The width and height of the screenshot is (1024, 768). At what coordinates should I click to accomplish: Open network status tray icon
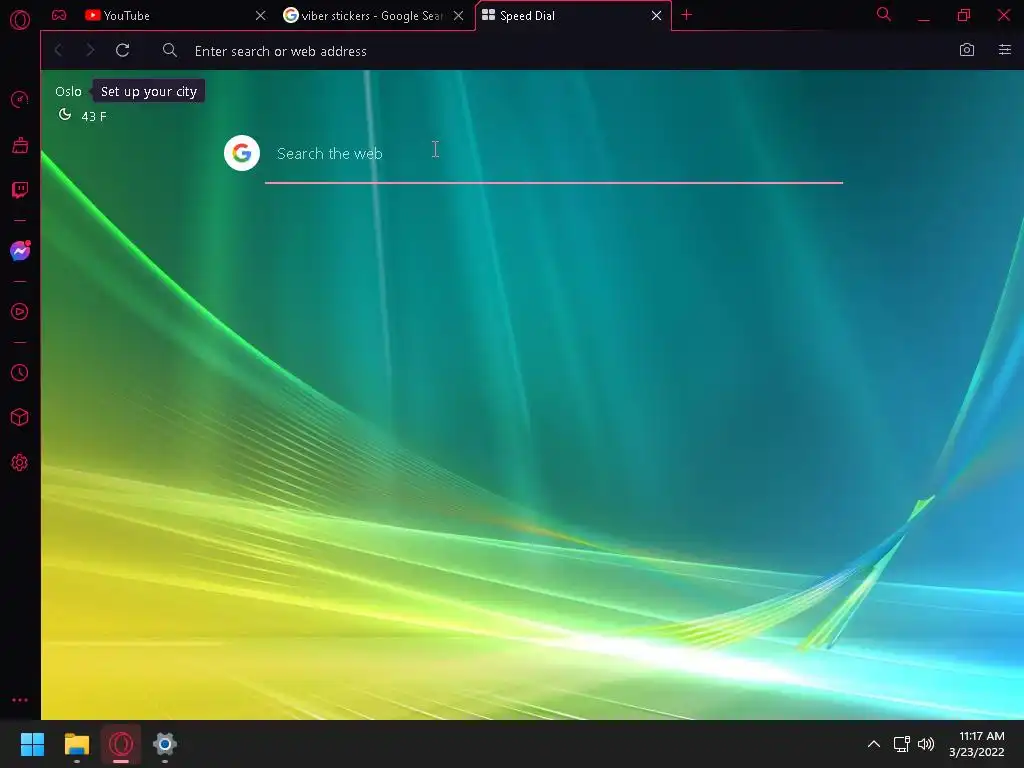pyautogui.click(x=902, y=744)
